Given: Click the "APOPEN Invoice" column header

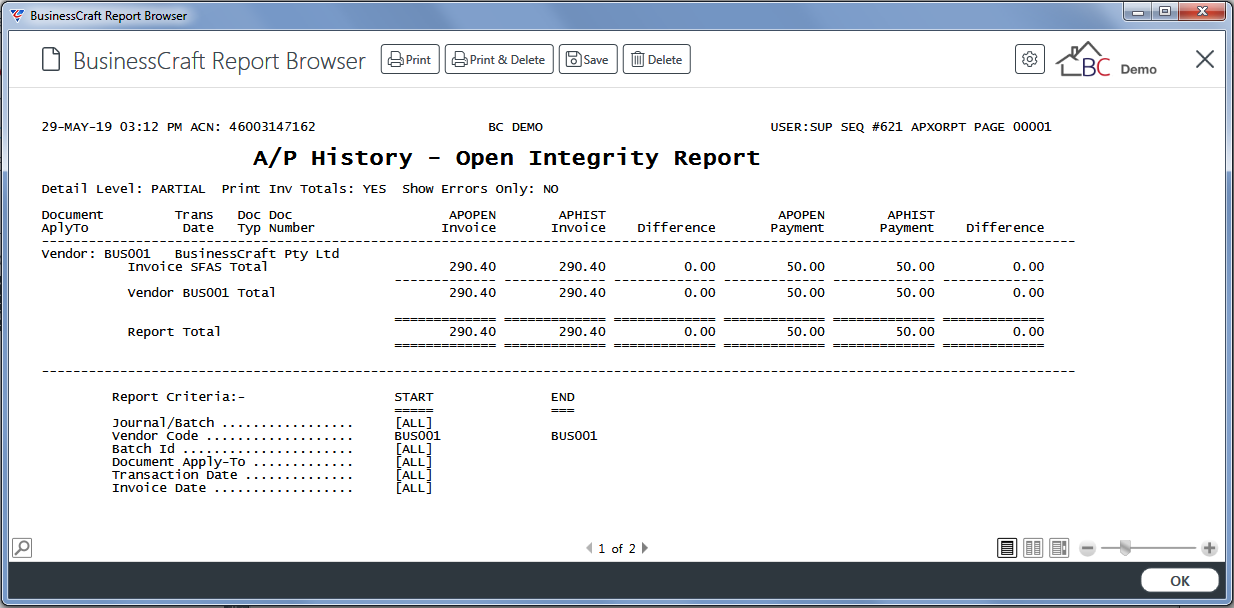Looking at the screenshot, I should (x=469, y=222).
